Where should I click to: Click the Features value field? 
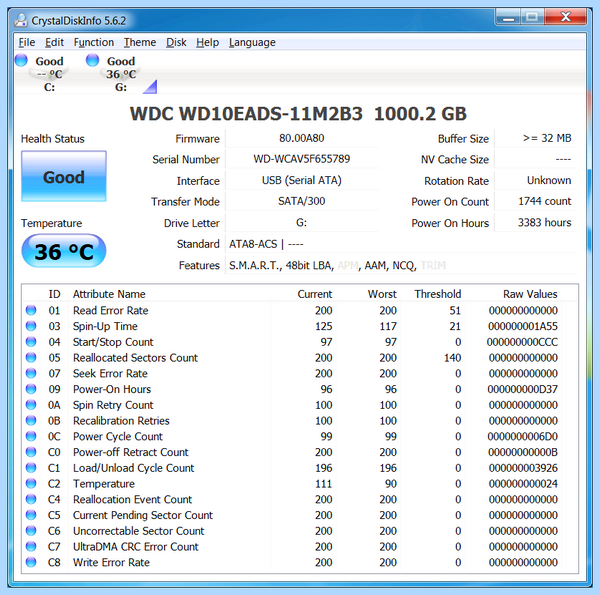(x=400, y=265)
